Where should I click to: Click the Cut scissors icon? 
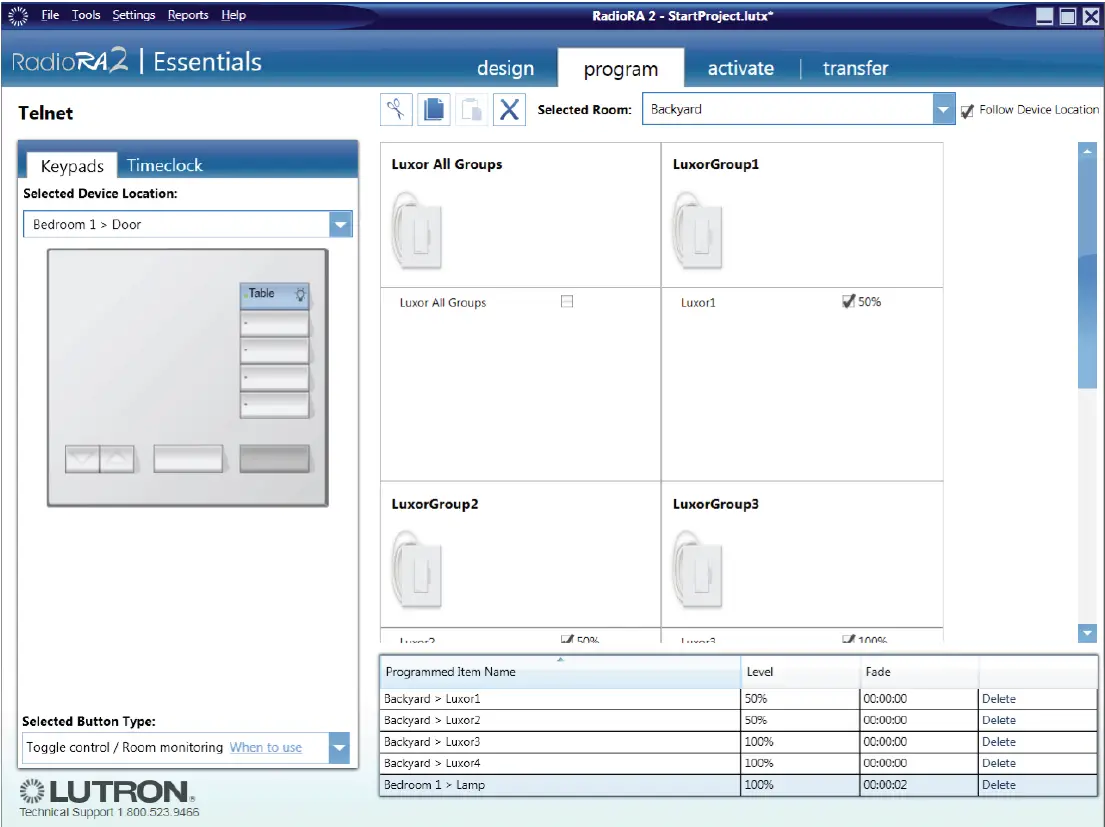click(397, 110)
